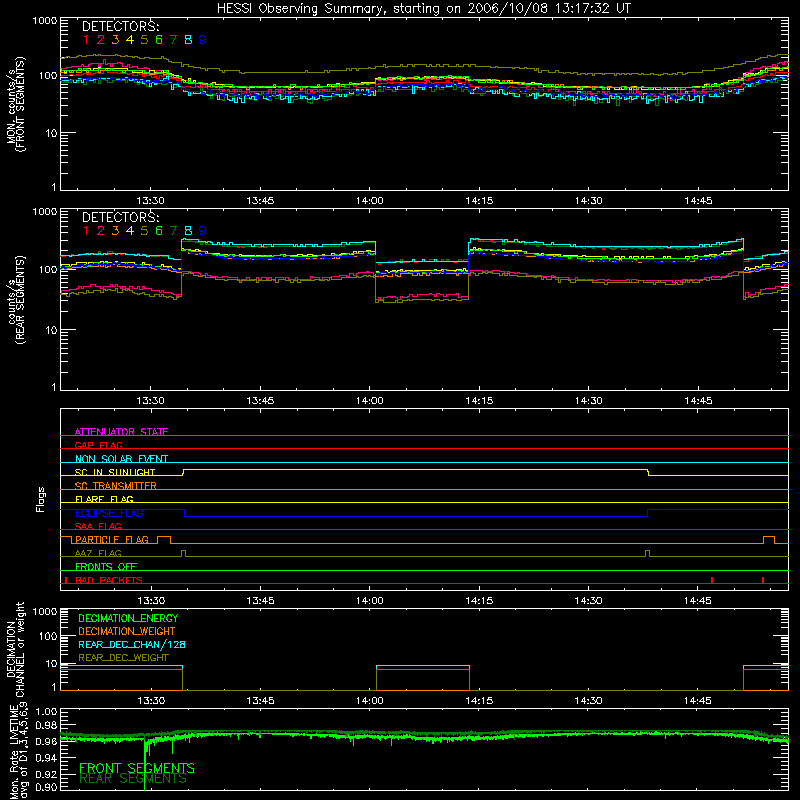The image size is (800, 800).
Task: Click 14:15 tick under rear segments plot
Action: coord(479,401)
